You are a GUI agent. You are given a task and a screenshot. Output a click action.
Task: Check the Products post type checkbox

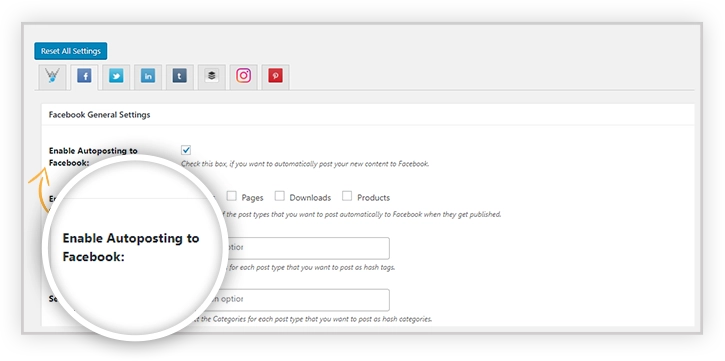click(x=347, y=196)
